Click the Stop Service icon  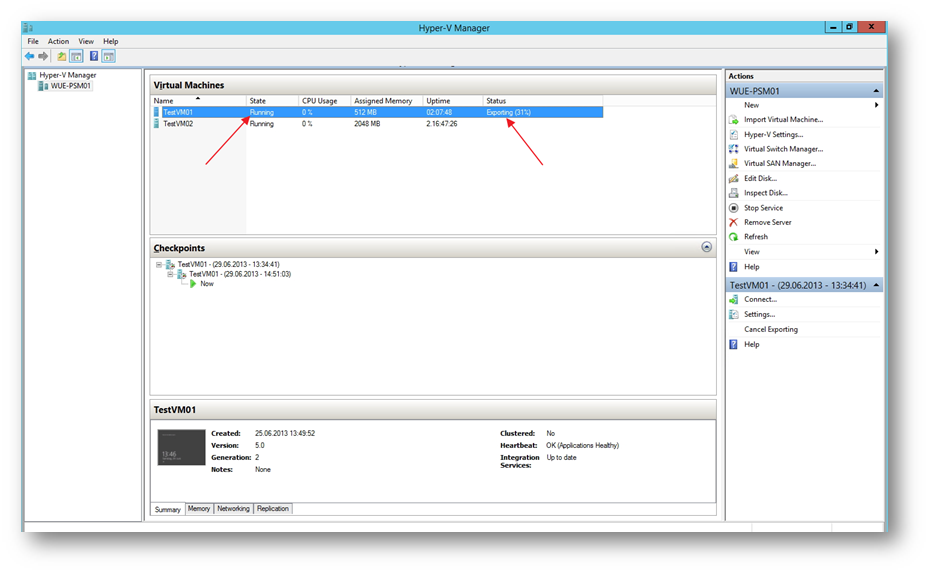[734, 208]
